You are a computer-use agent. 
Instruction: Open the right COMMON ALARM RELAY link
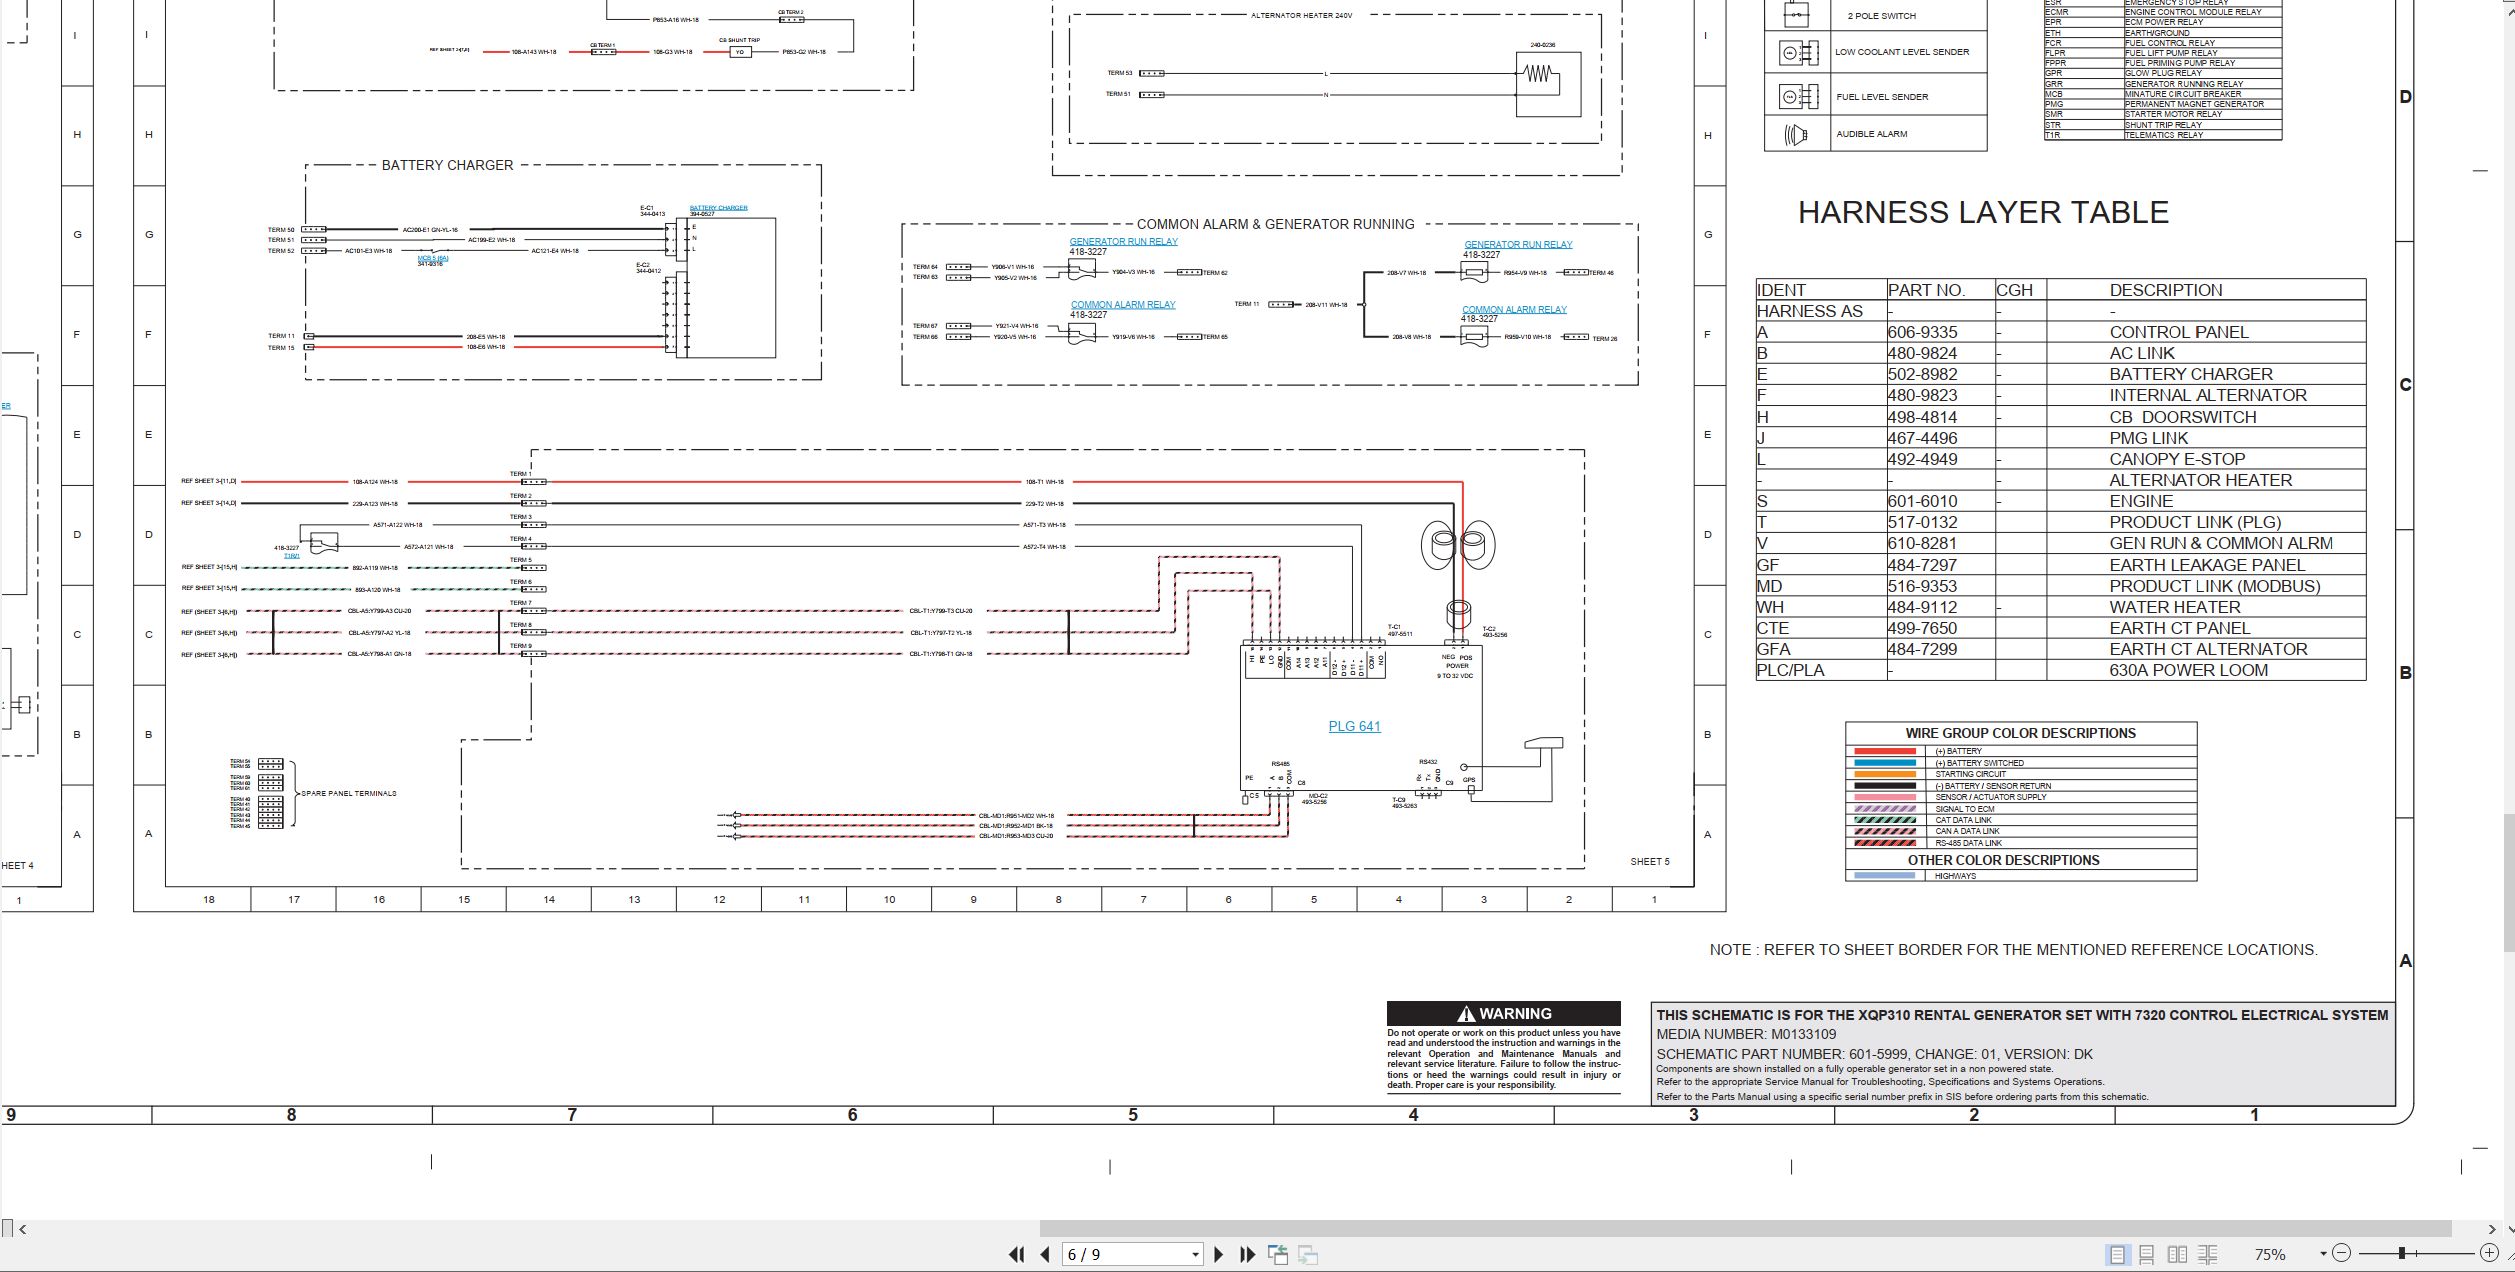(x=1514, y=310)
